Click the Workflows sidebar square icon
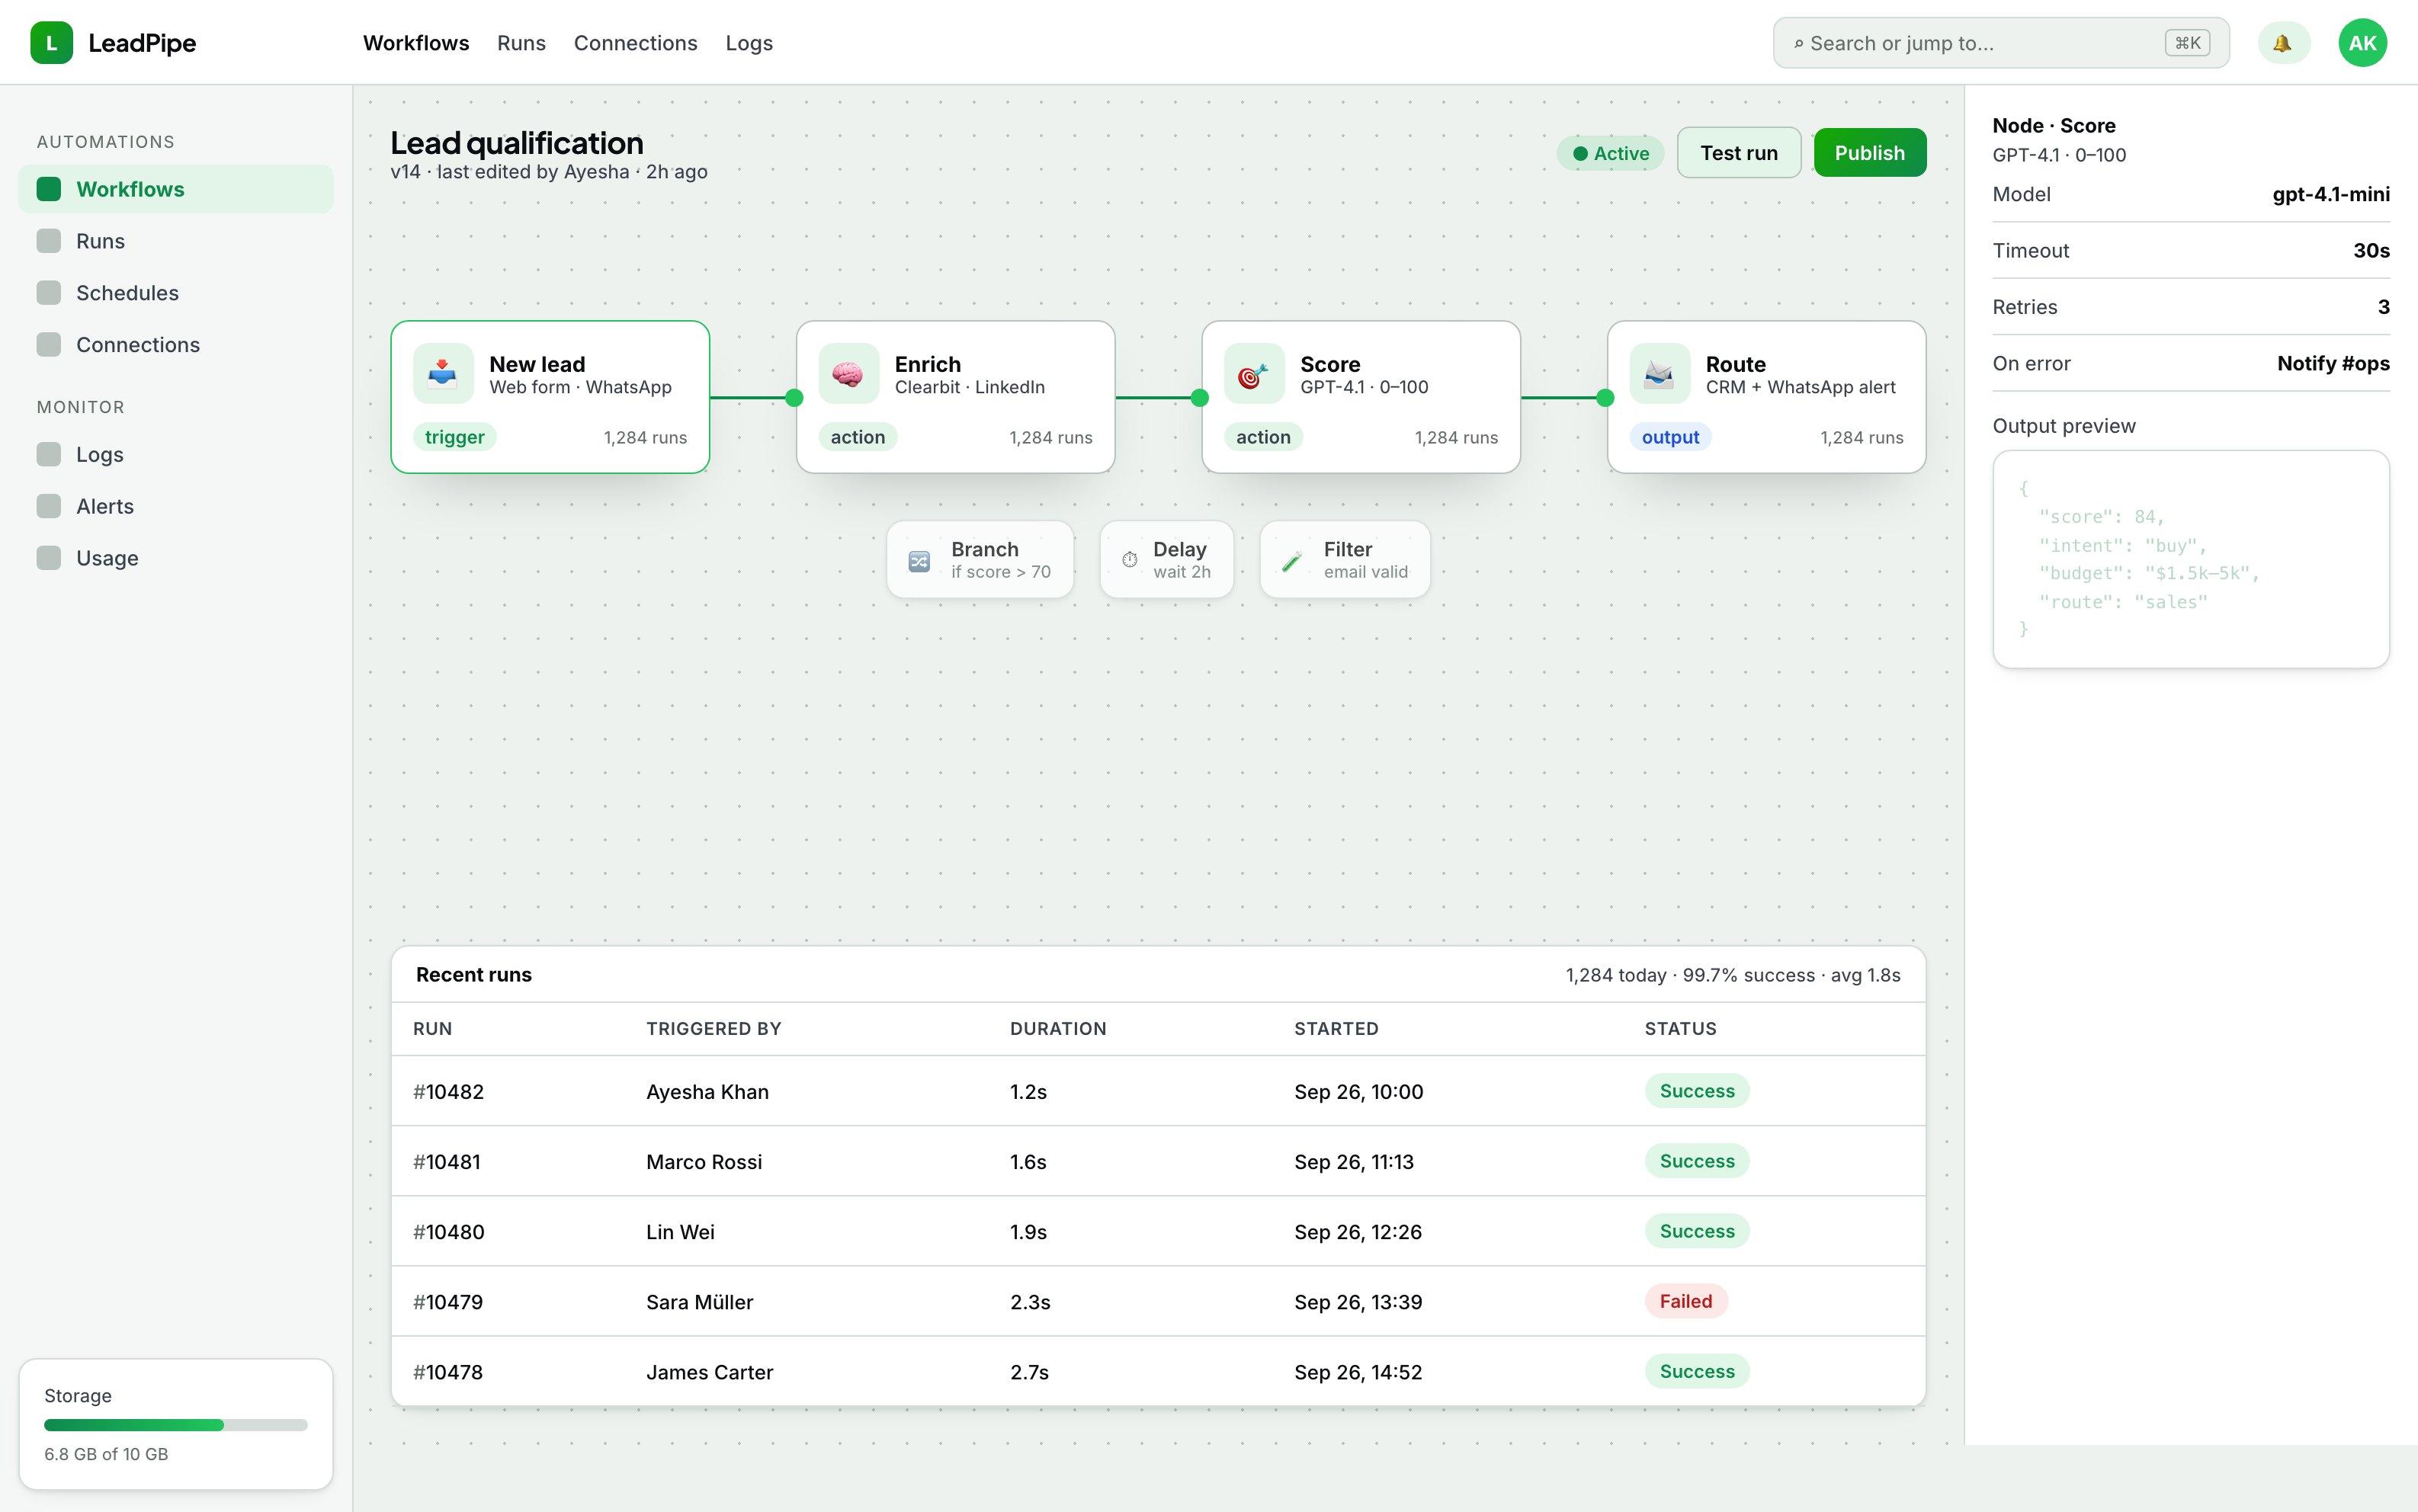This screenshot has height=1512, width=2418. (49, 189)
